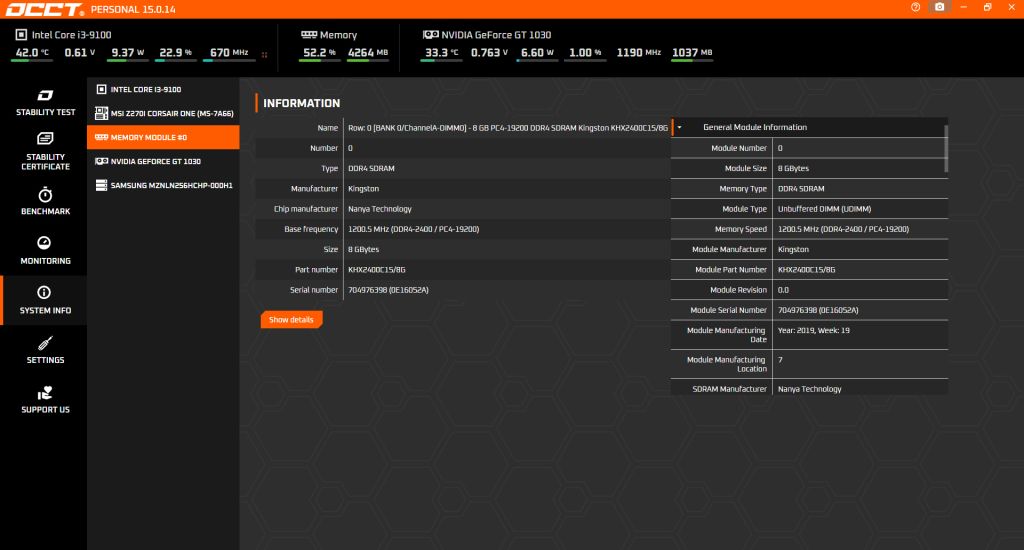Click the Intel Core i3-9100 header title
The image size is (1024, 550).
pyautogui.click(x=71, y=35)
